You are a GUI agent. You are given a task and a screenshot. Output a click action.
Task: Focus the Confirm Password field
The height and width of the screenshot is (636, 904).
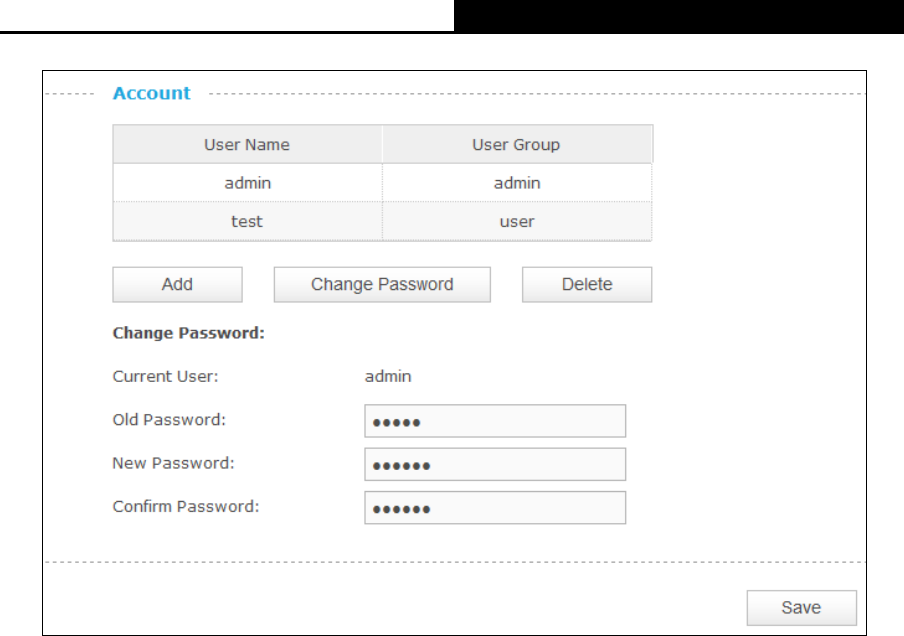(495, 507)
